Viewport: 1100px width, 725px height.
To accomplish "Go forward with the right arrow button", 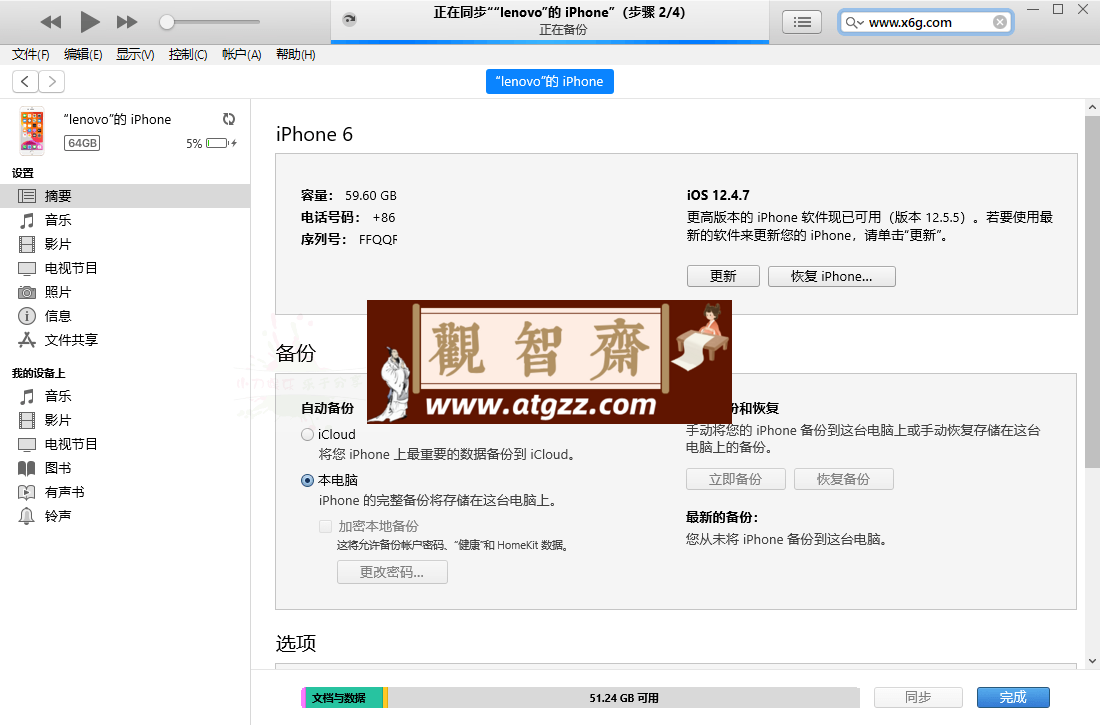I will (52, 81).
